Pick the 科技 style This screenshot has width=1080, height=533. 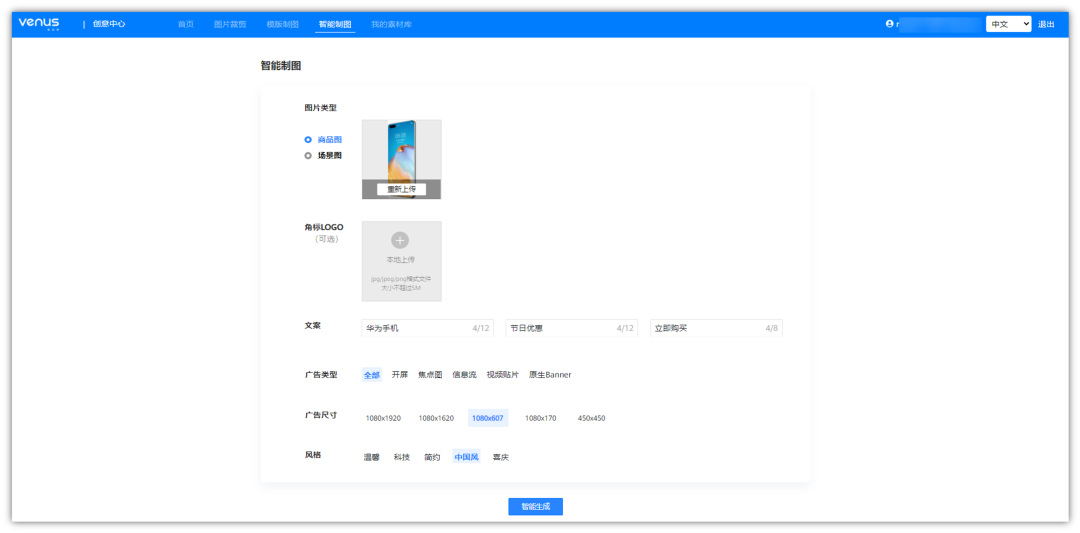402,457
